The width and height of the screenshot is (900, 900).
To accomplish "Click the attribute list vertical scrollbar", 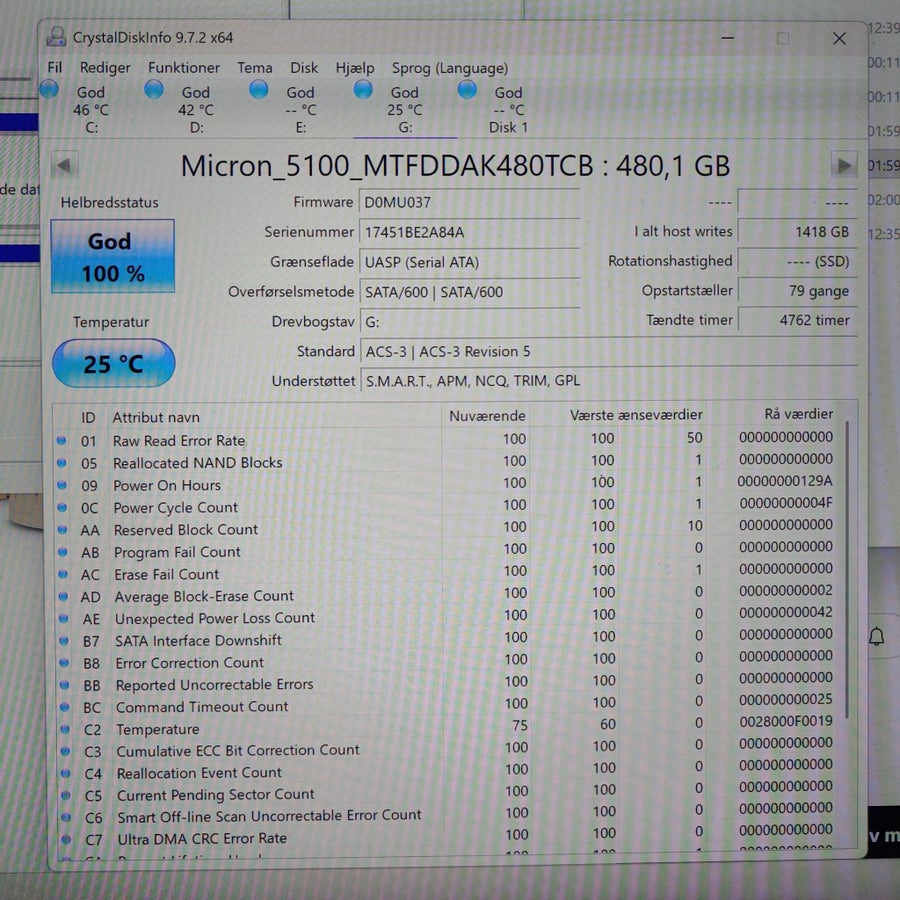I will 848,568.
